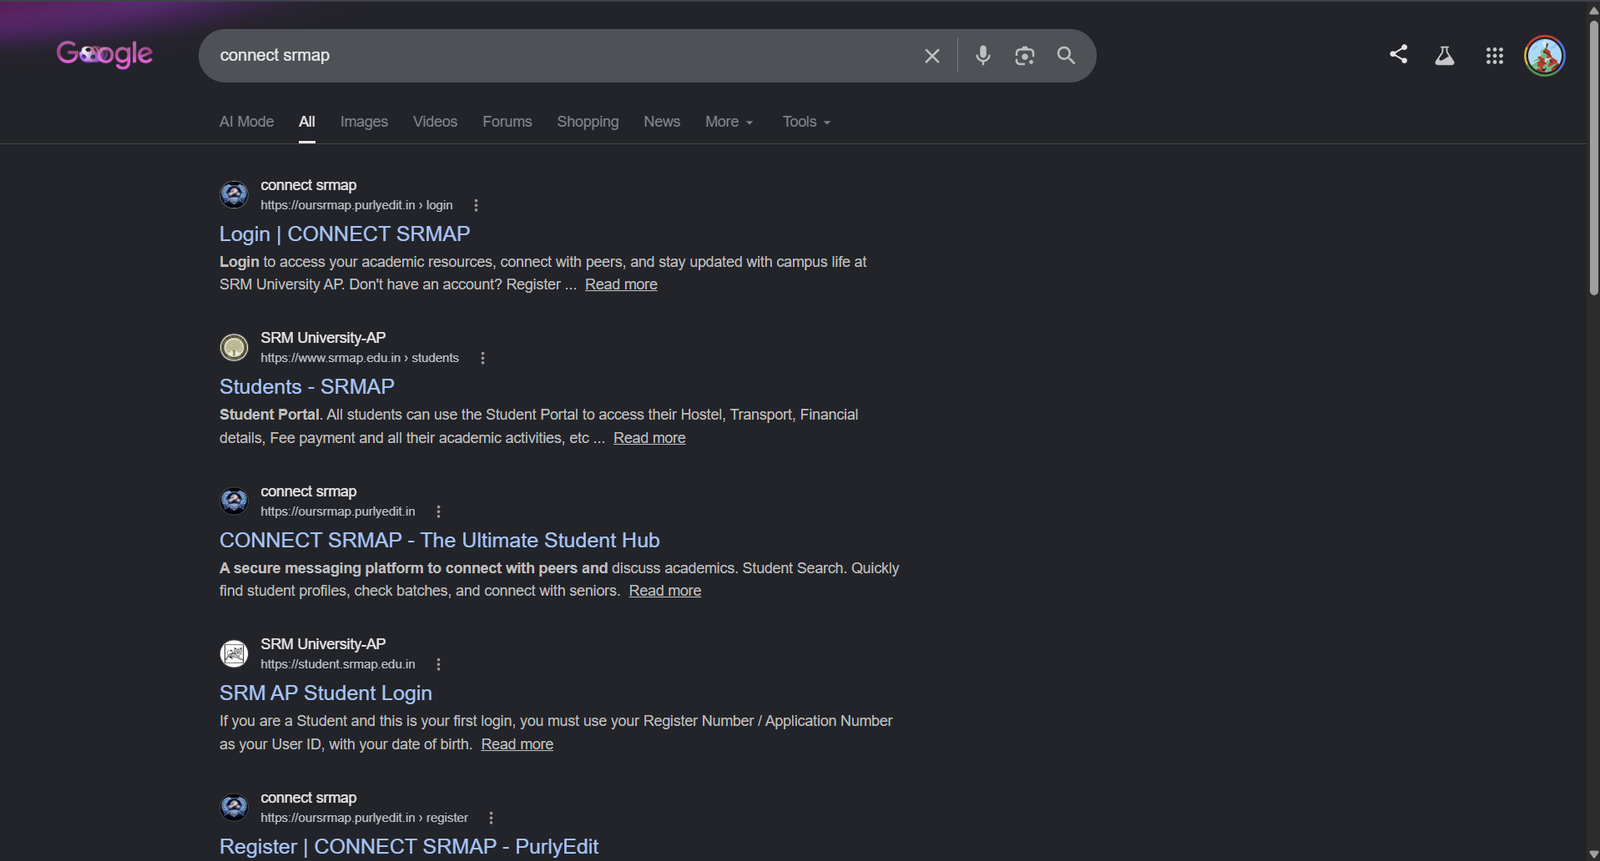Switch to the Images tab
Viewport: 1600px width, 861px height.
(364, 122)
